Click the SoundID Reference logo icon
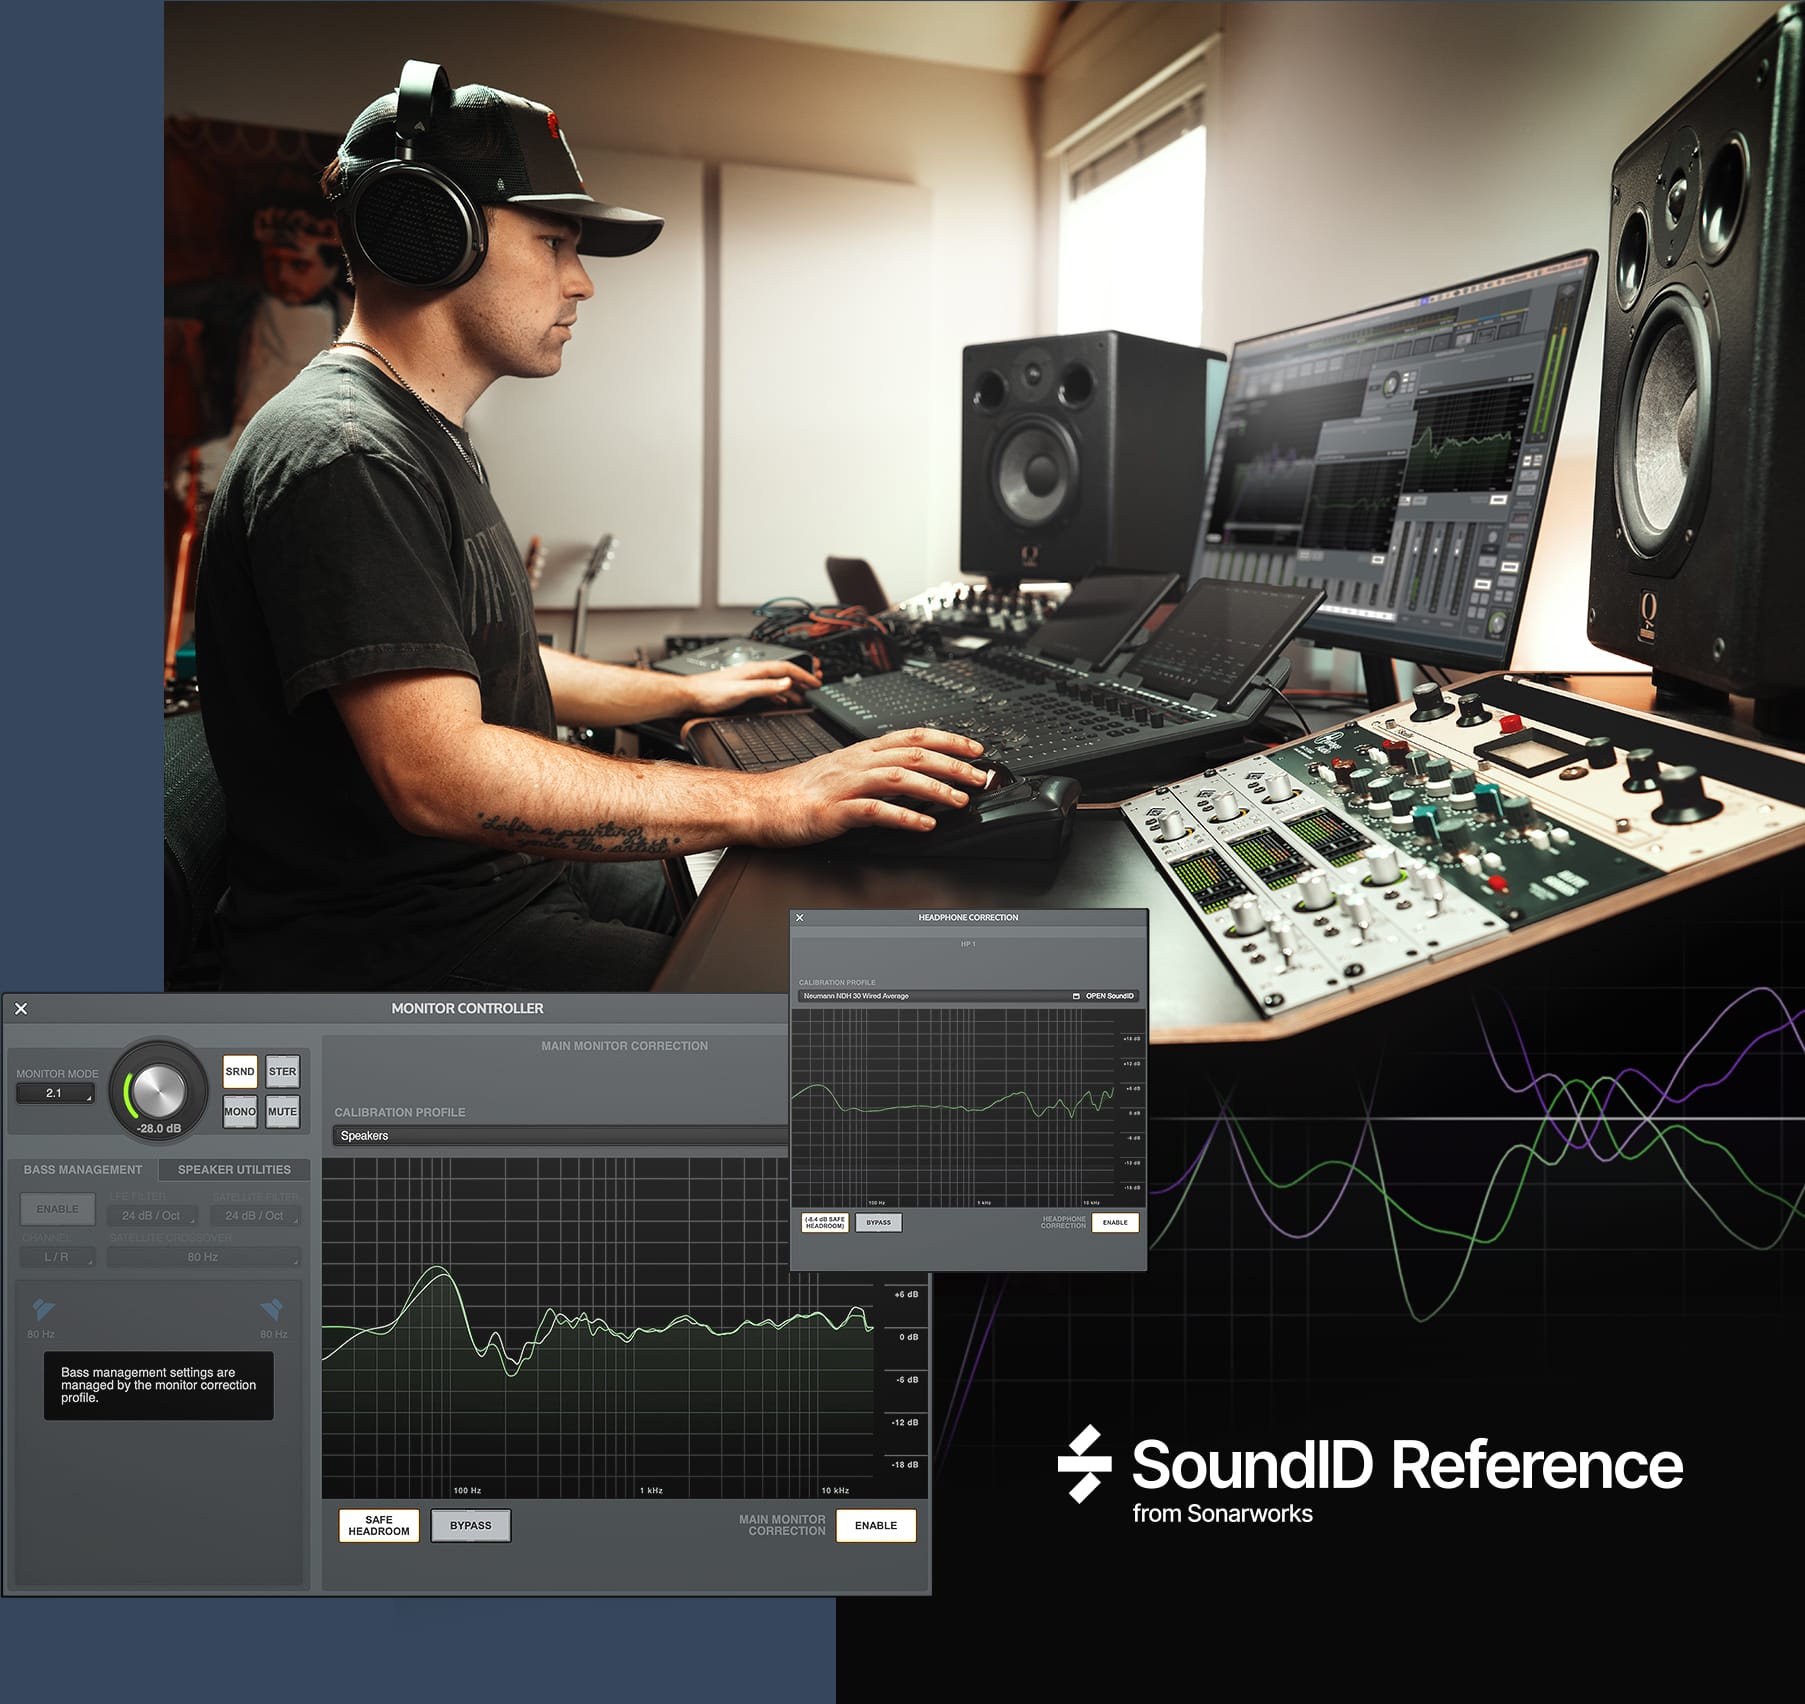The image size is (1805, 1704). pos(1085,1464)
